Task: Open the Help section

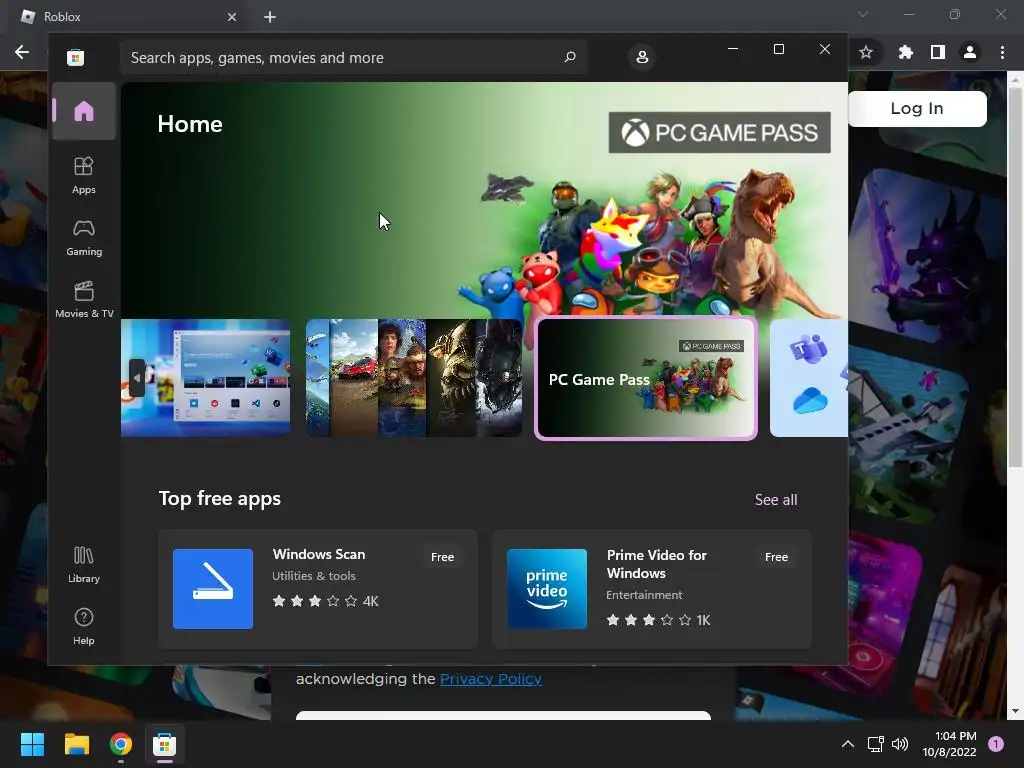Action: coord(84,626)
